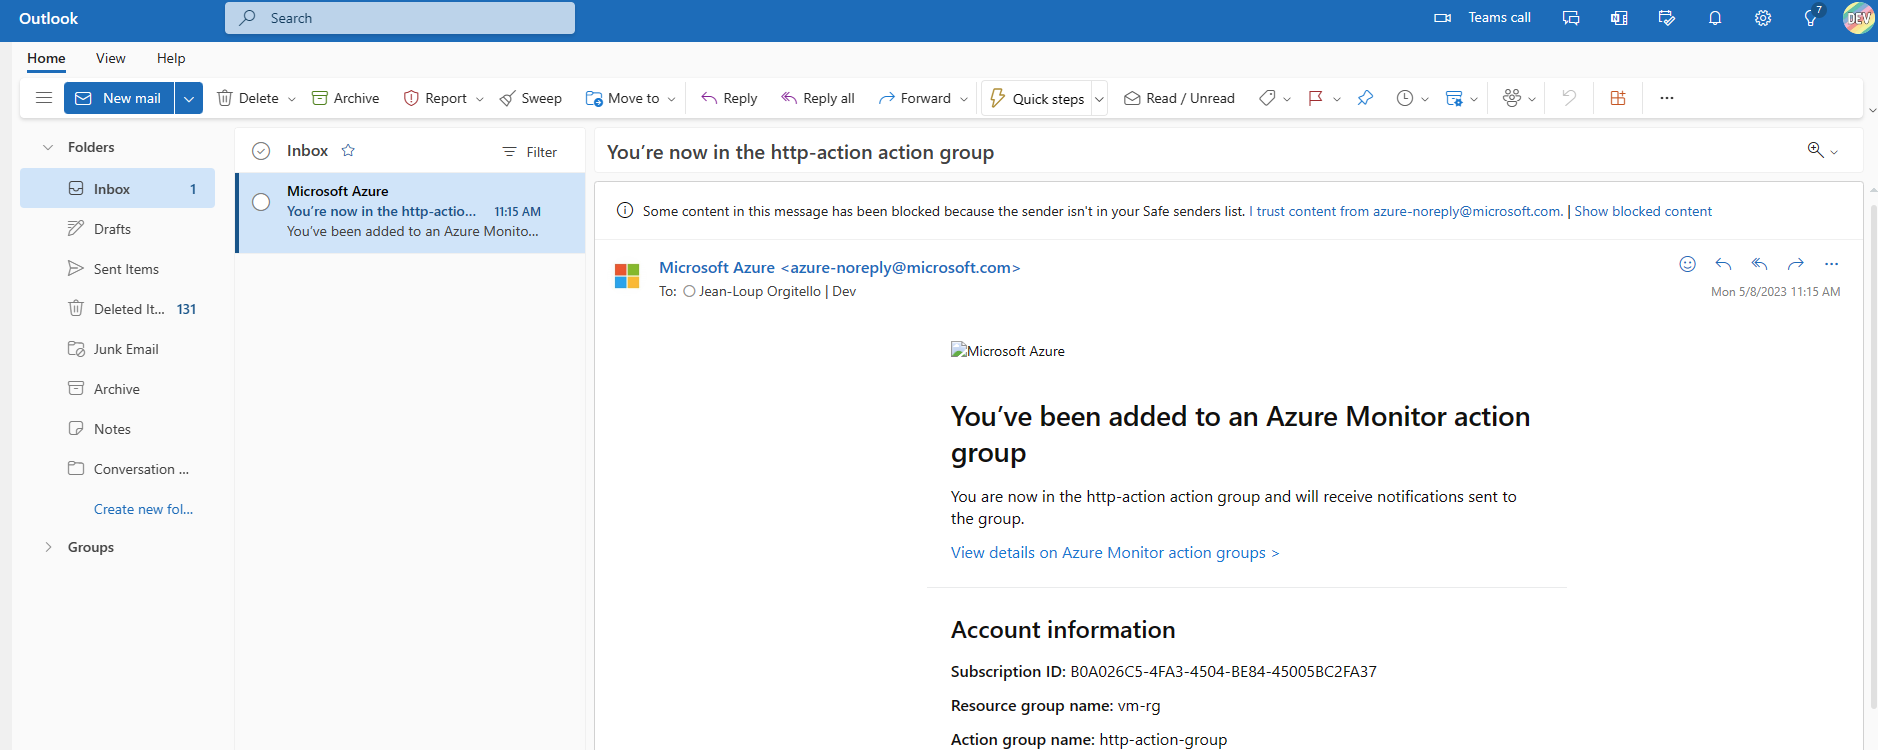Screen dimensions: 1878x750
Task: Expand the Groups section chevron
Action: pyautogui.click(x=48, y=547)
